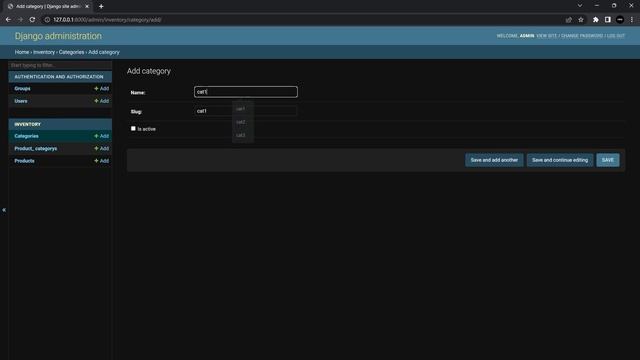Click Save and continue editing
The image size is (640, 360).
560,160
